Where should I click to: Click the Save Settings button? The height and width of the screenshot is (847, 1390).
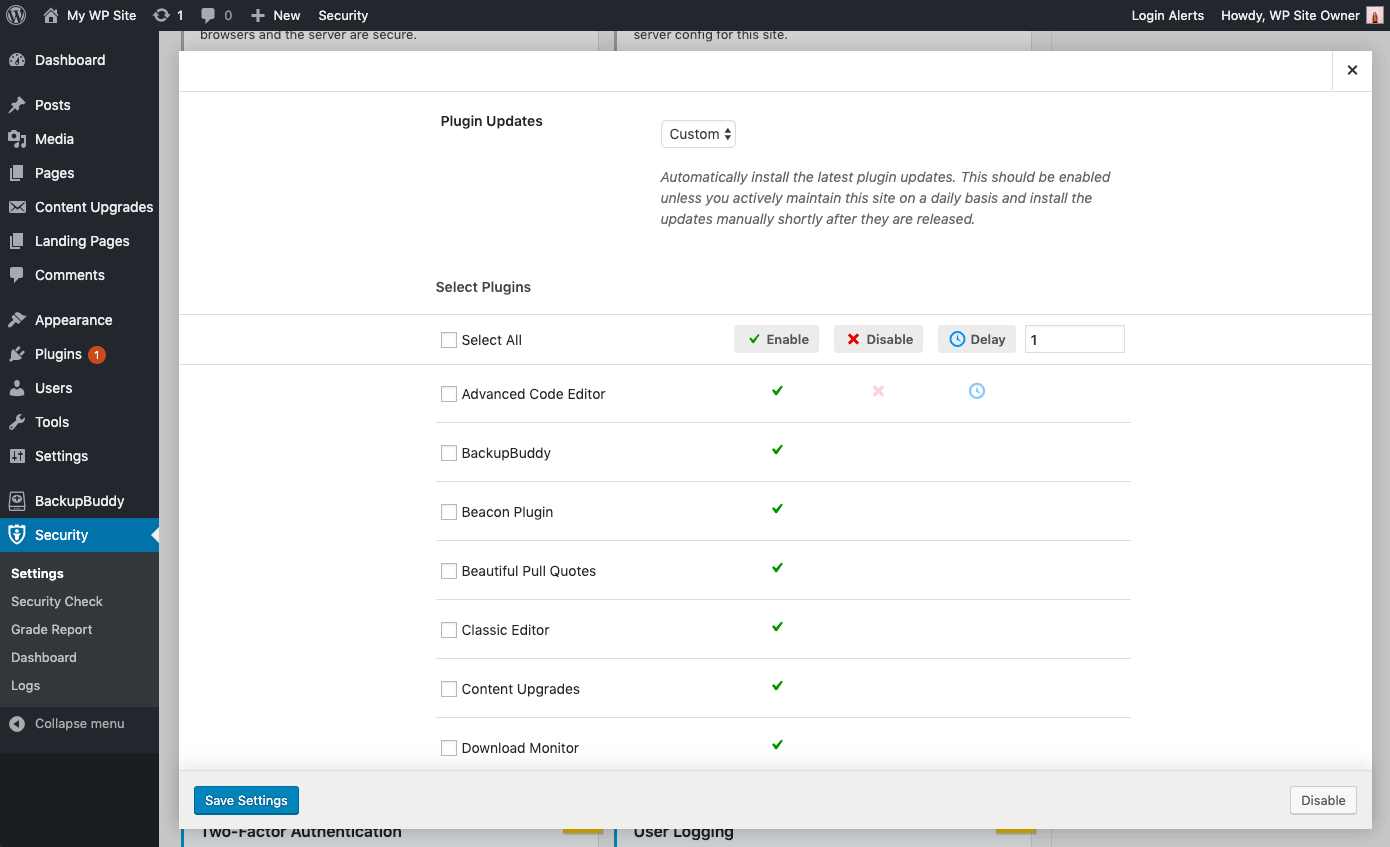246,800
